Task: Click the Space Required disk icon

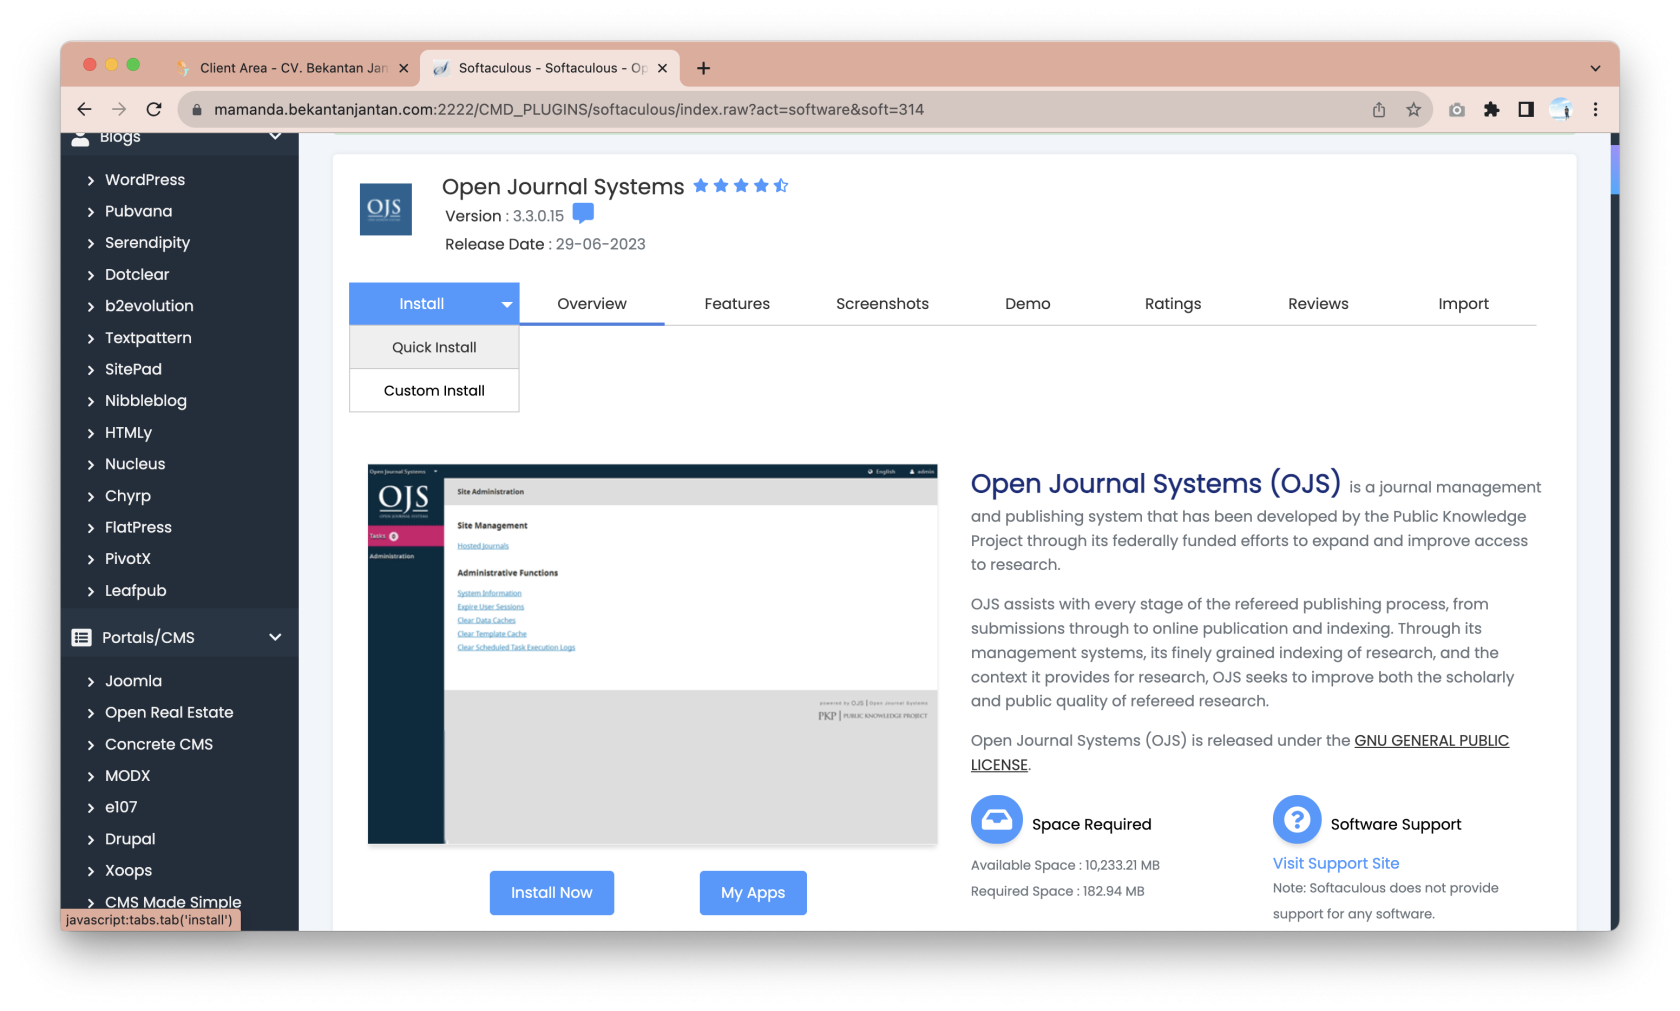Action: (x=996, y=820)
